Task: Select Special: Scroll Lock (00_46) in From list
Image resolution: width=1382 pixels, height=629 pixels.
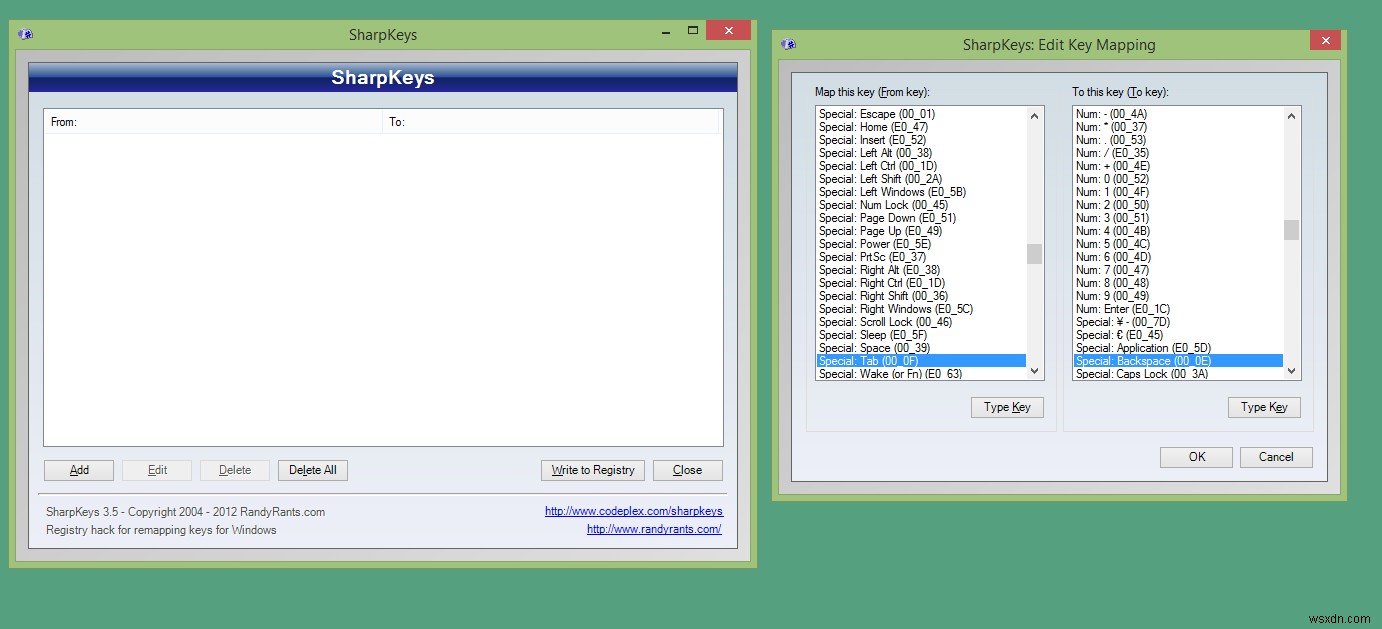Action: click(921, 322)
